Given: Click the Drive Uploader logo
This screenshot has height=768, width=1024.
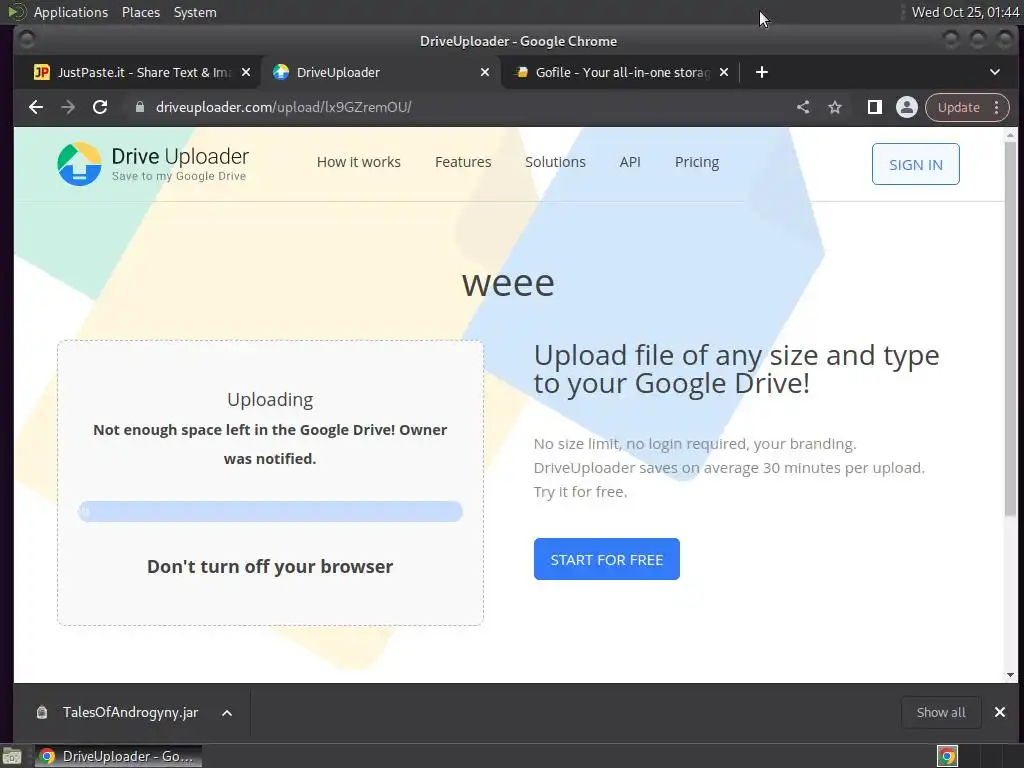Looking at the screenshot, I should [153, 164].
